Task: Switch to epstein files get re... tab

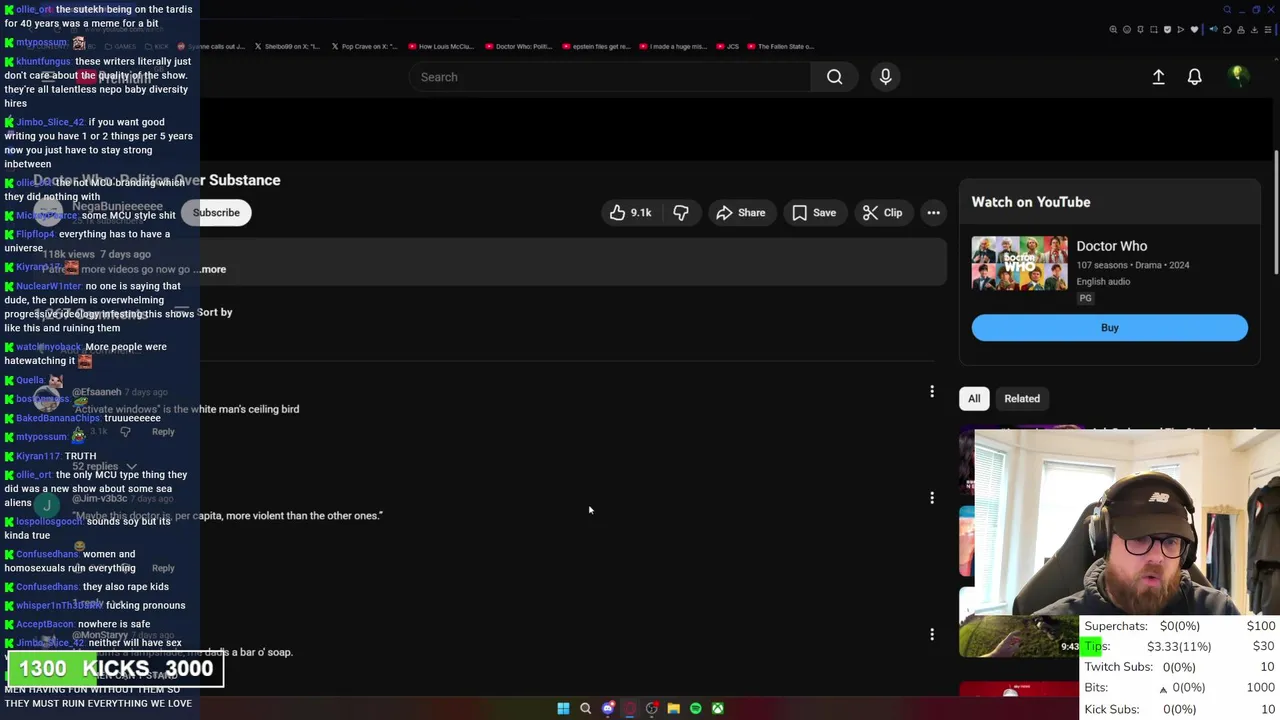Action: [596, 46]
